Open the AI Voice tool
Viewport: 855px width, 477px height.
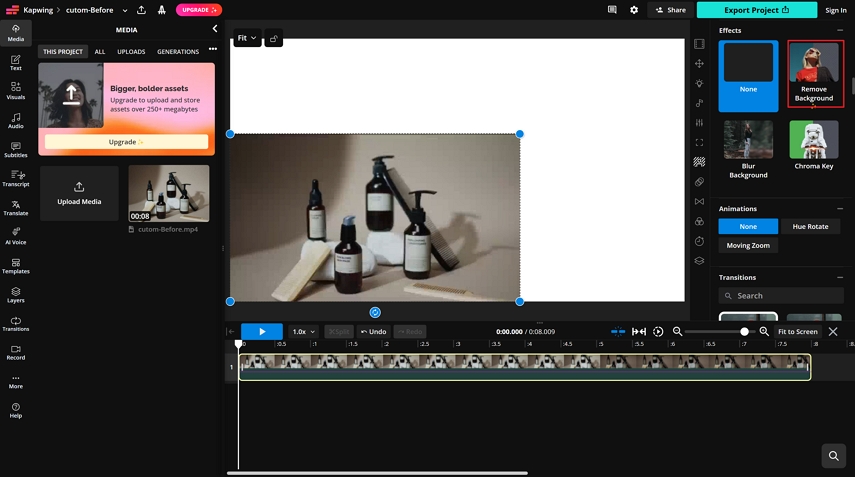(16, 236)
